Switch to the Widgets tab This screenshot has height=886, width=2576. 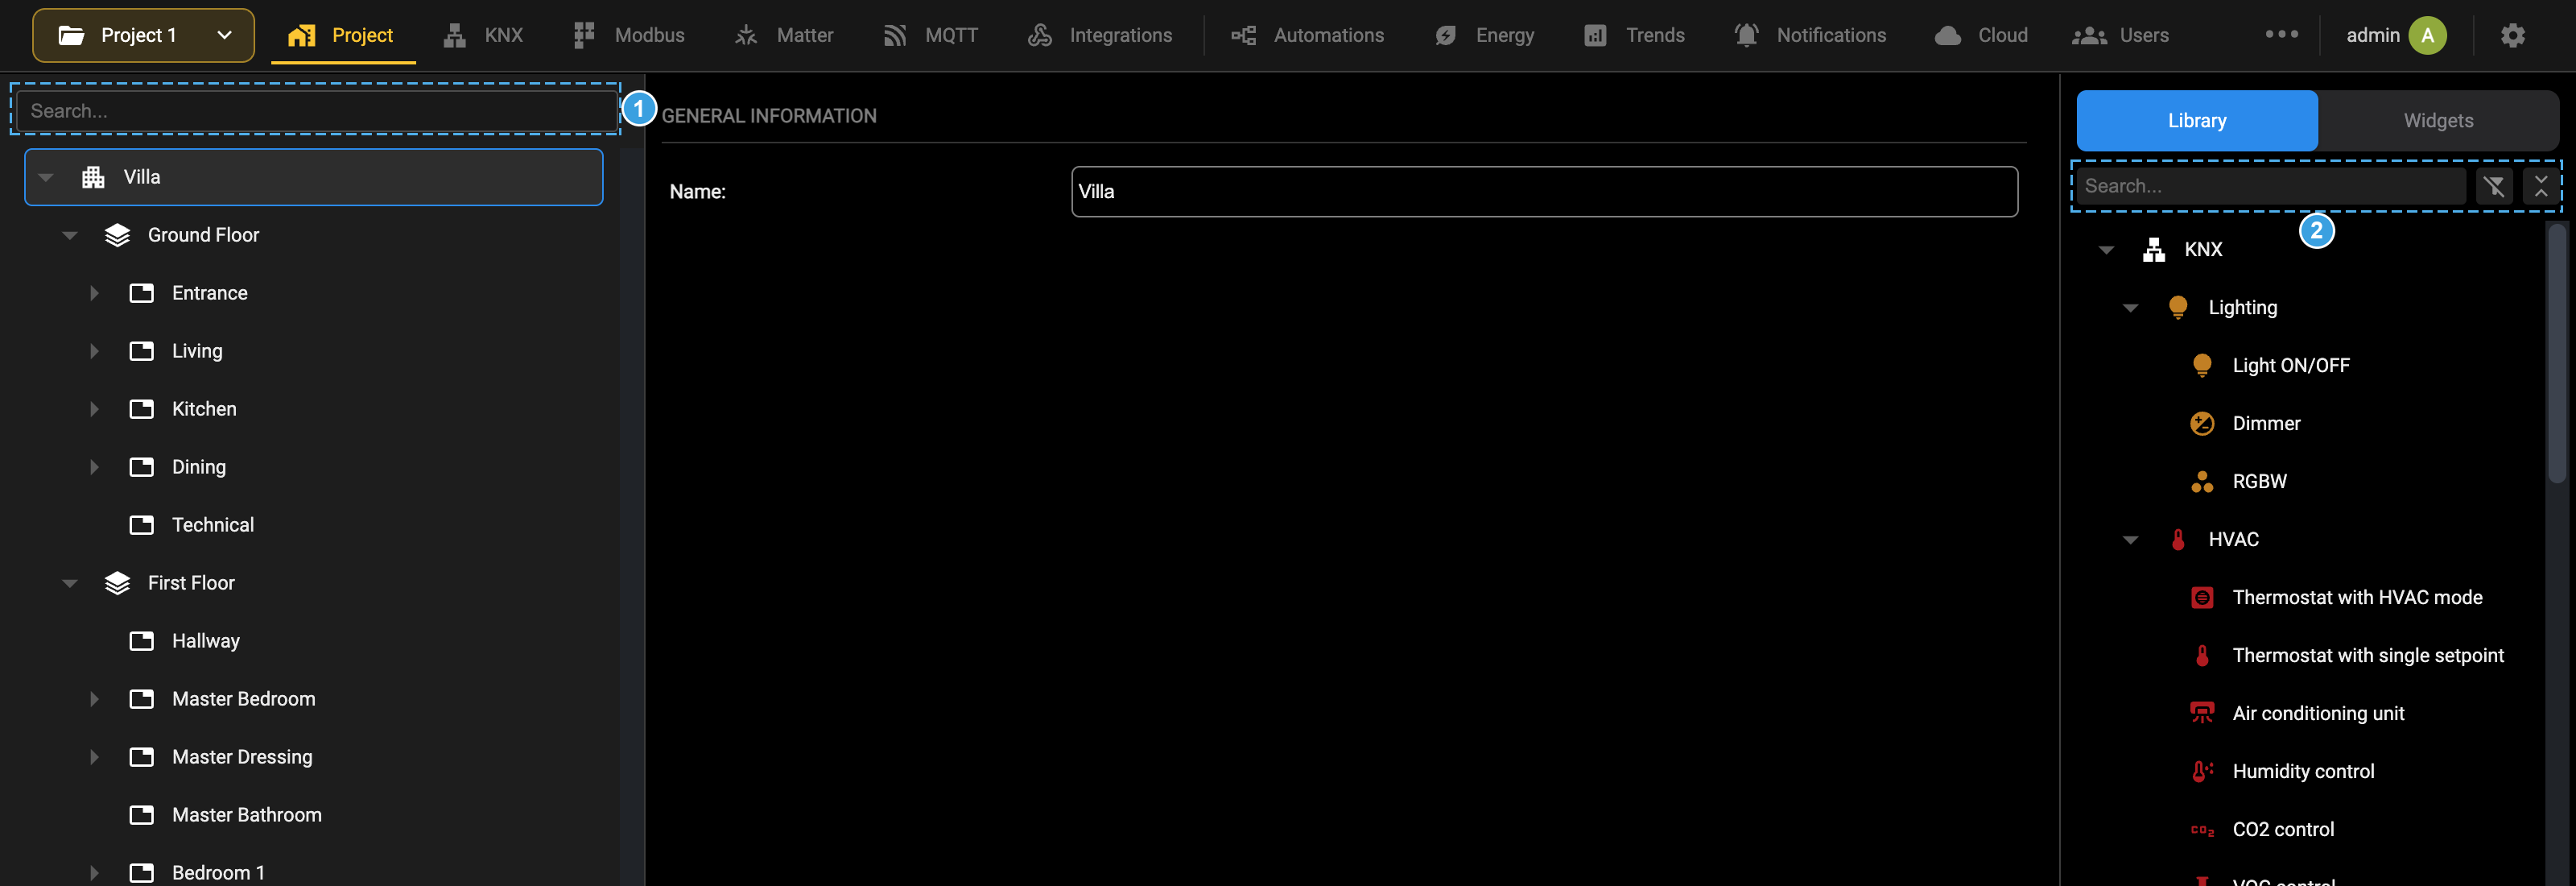(2438, 120)
